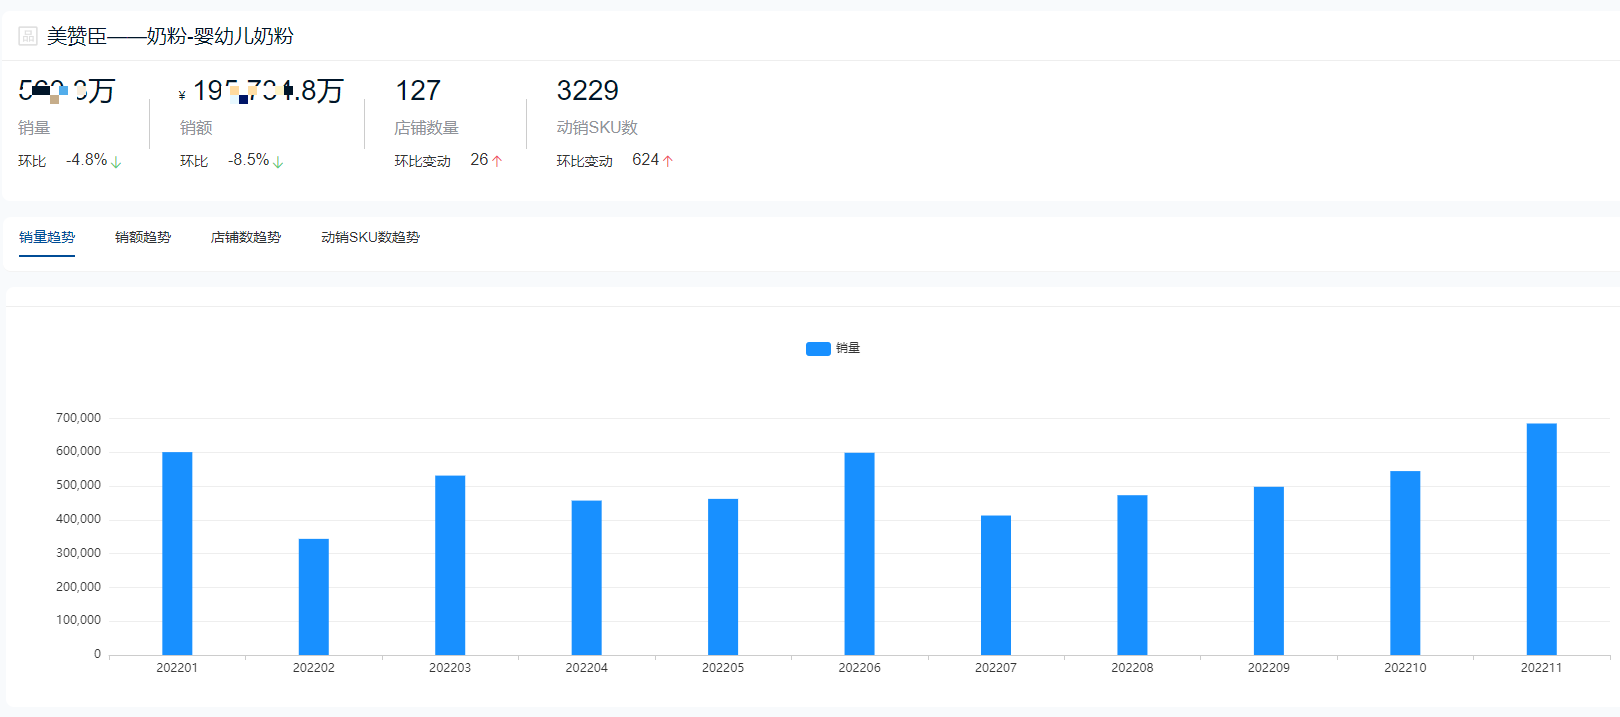Click the 202209 bar in the chart
Viewport: 1620px width, 717px height.
(x=1269, y=571)
